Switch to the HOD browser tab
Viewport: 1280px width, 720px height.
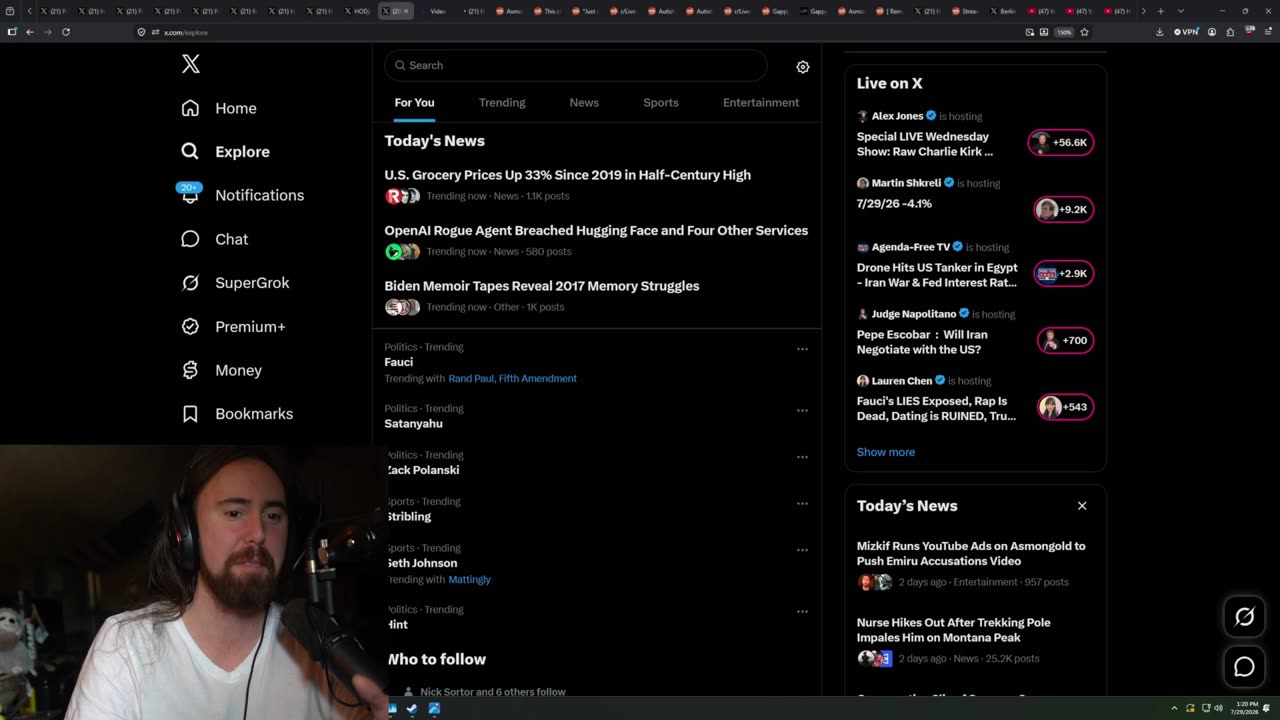point(360,11)
